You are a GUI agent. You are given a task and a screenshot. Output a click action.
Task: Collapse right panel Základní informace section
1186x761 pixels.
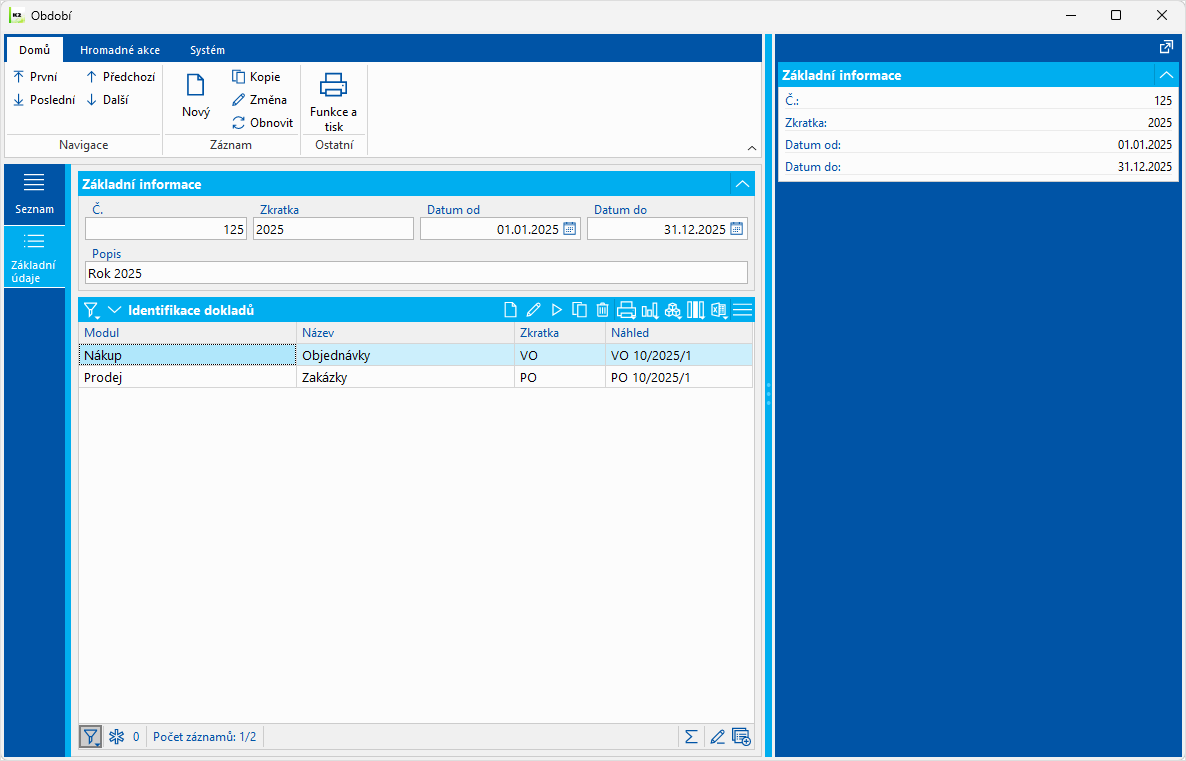(x=1166, y=75)
